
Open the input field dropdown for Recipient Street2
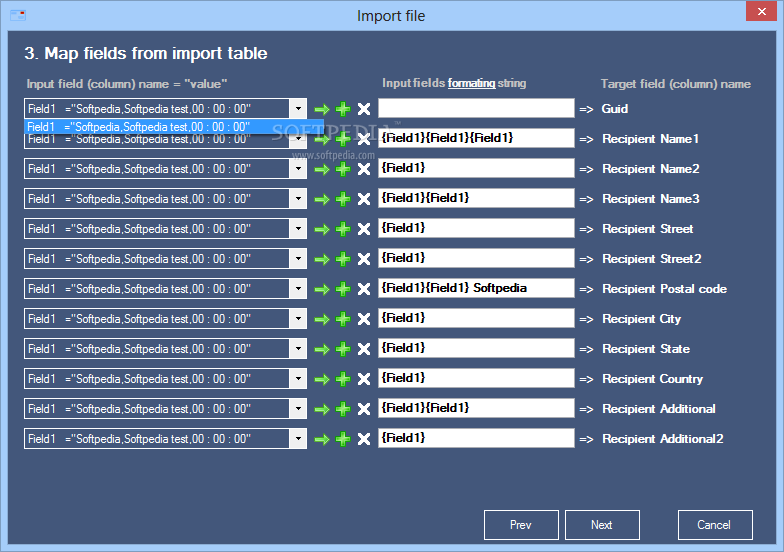tap(298, 258)
